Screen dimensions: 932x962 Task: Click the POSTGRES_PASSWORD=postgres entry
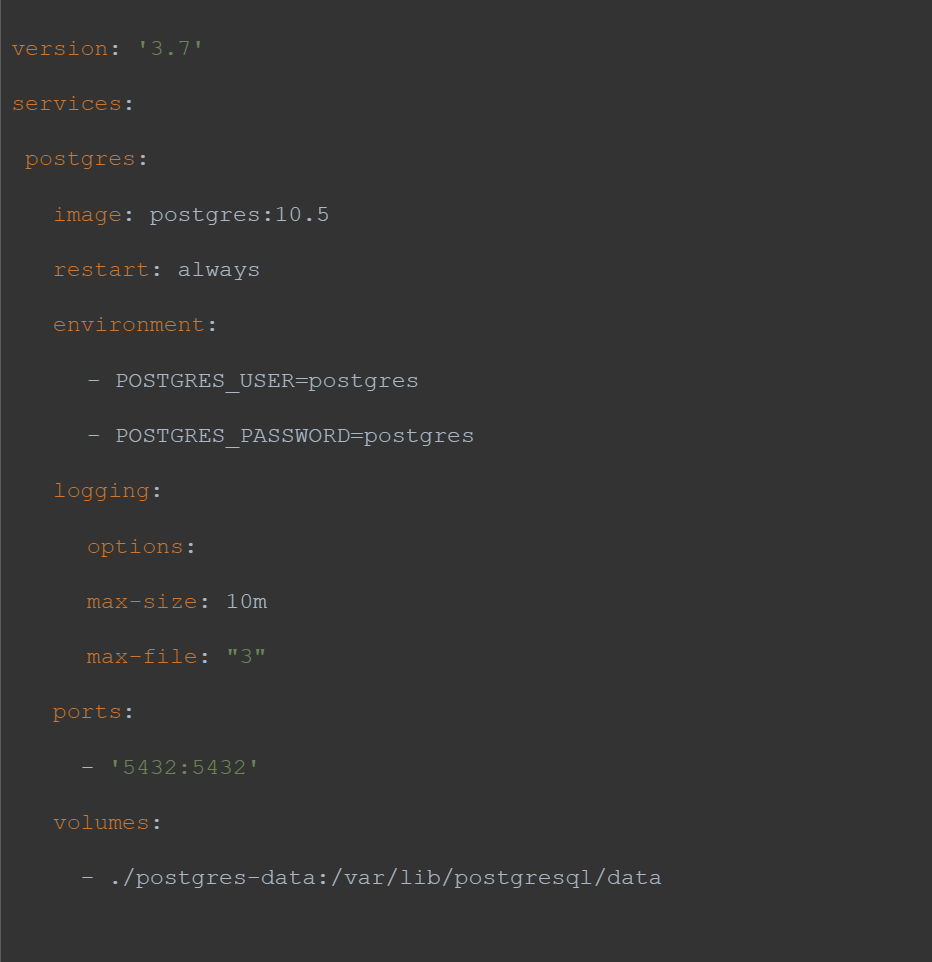[294, 436]
